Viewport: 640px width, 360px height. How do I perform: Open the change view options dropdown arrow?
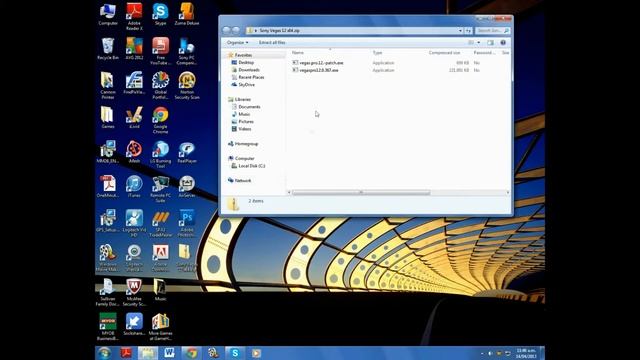pos(479,42)
